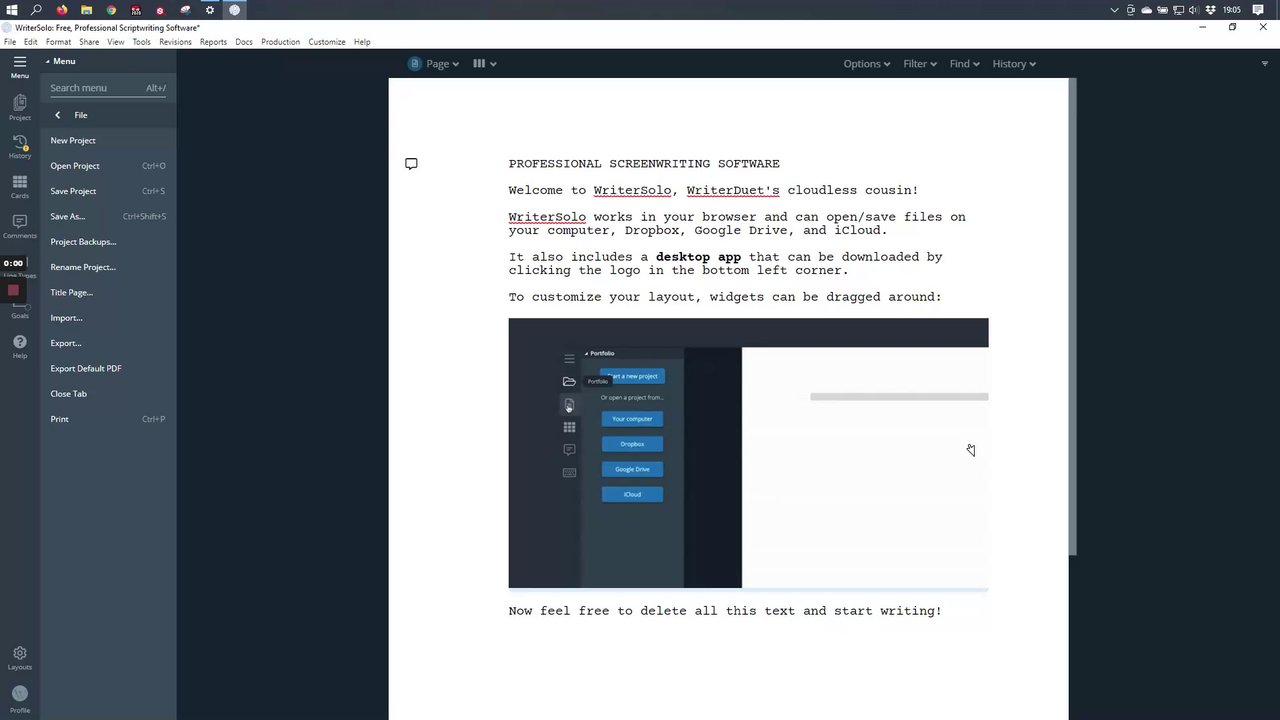The height and width of the screenshot is (720, 1280).
Task: Choose Project Backups... entry
Action: [x=108, y=242]
